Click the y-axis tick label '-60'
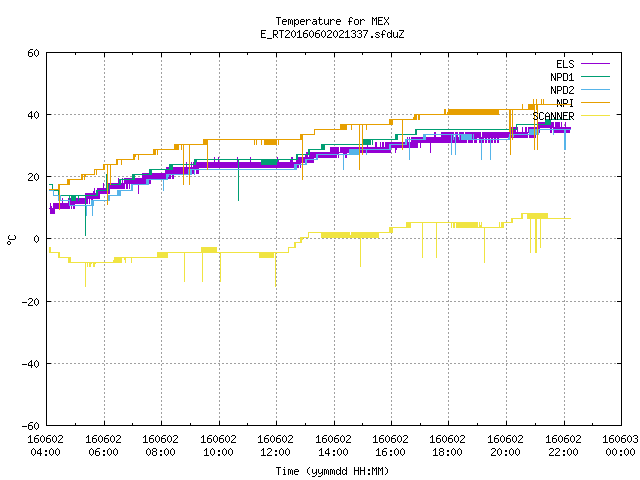Image resolution: width=640 pixels, height=480 pixels. tap(31, 426)
